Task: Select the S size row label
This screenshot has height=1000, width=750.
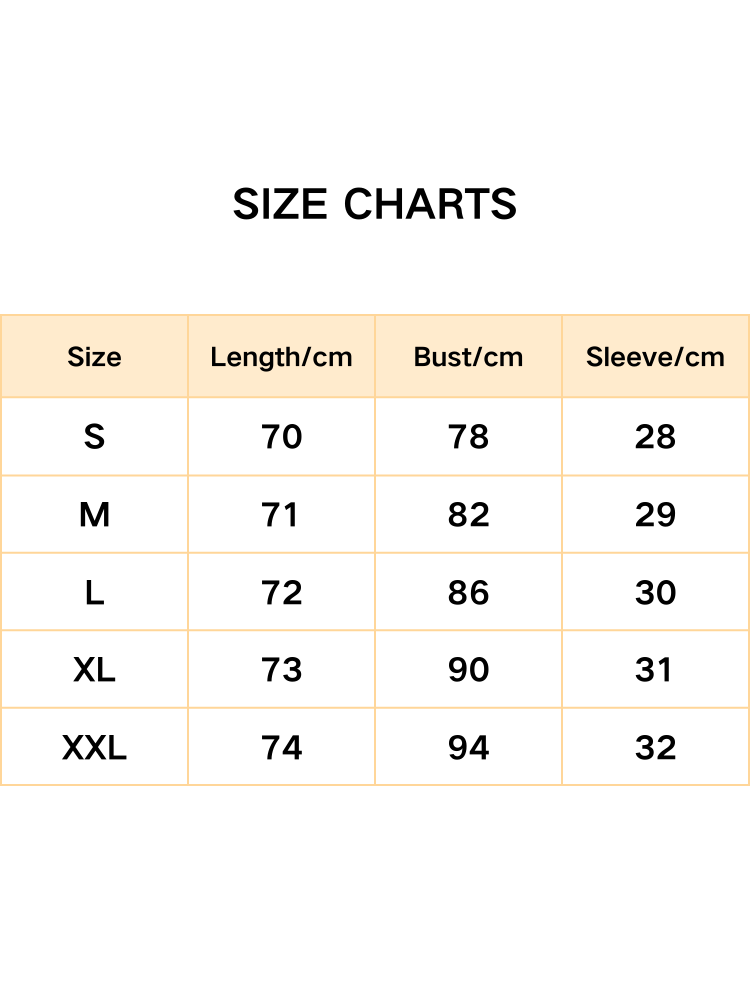Action: [x=94, y=437]
